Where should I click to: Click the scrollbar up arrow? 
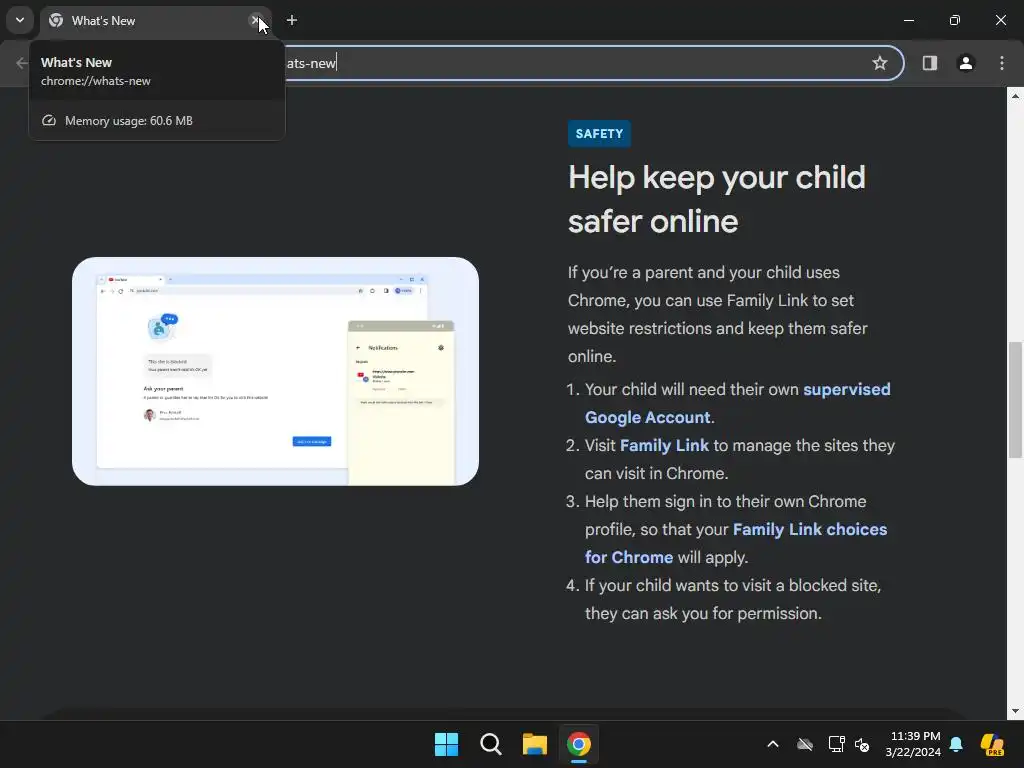[x=1015, y=96]
